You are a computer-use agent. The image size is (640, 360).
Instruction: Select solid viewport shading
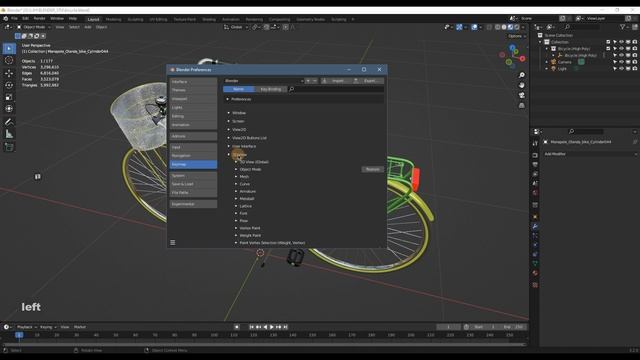click(x=504, y=27)
